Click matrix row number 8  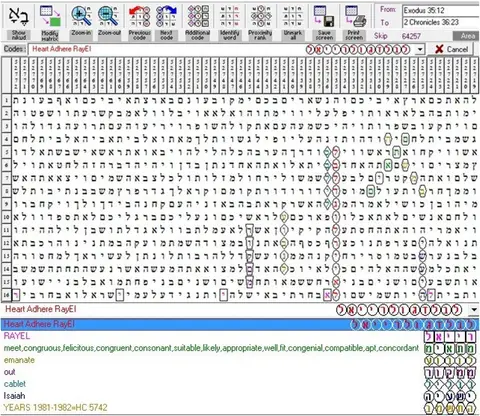(x=6, y=191)
